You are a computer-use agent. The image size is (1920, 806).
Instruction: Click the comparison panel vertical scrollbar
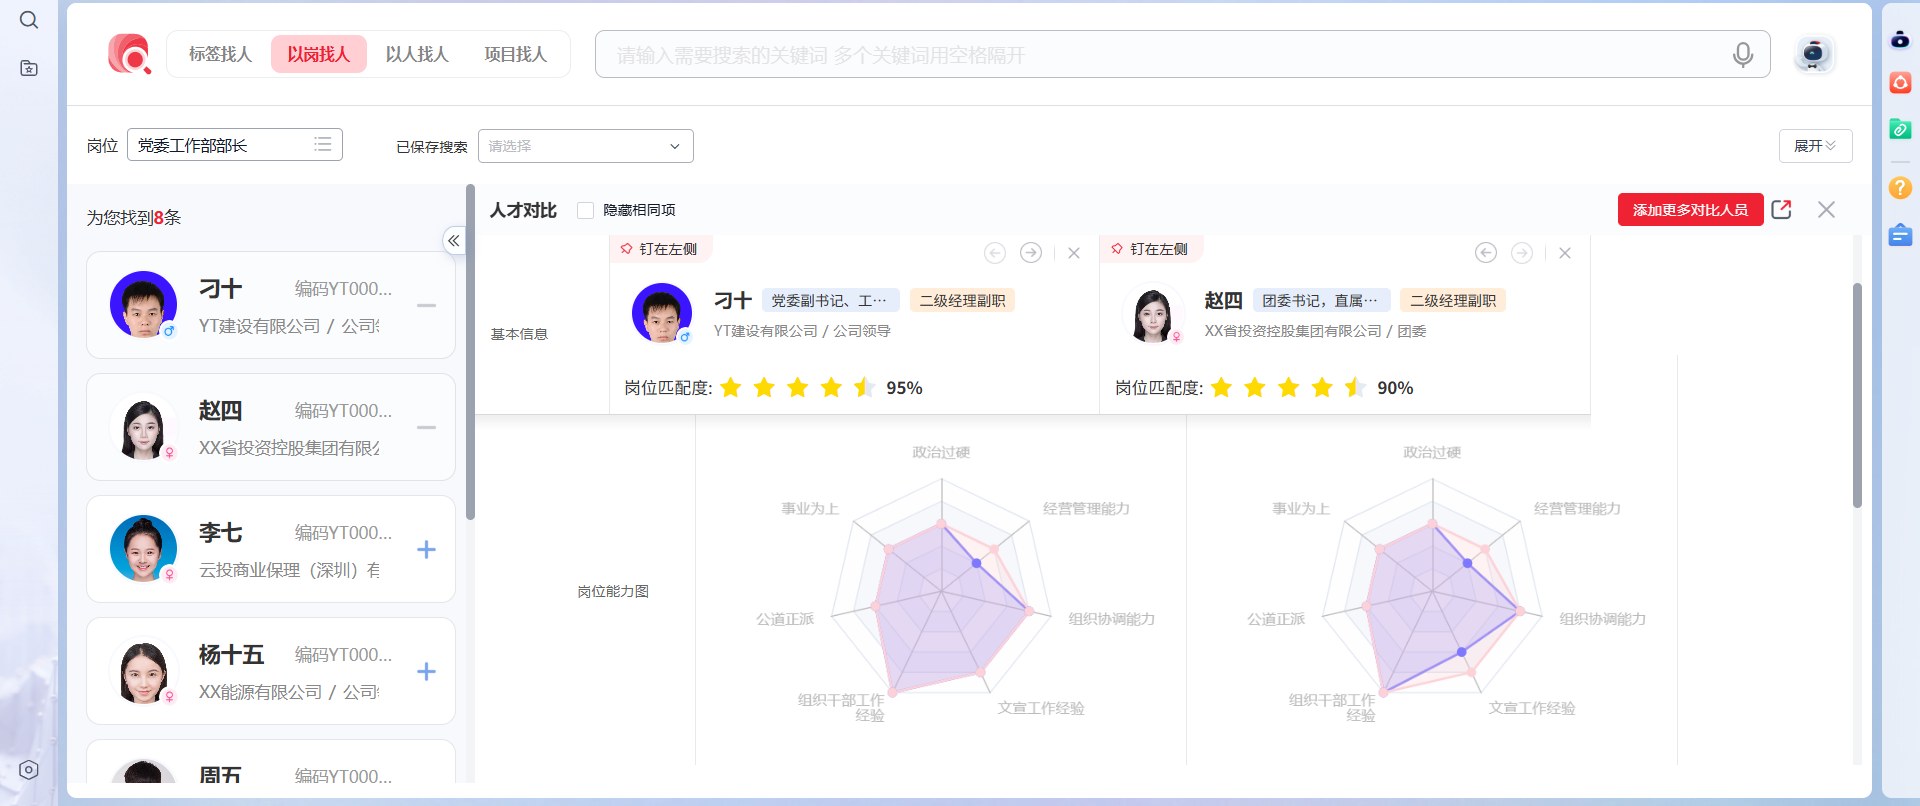point(1857,395)
